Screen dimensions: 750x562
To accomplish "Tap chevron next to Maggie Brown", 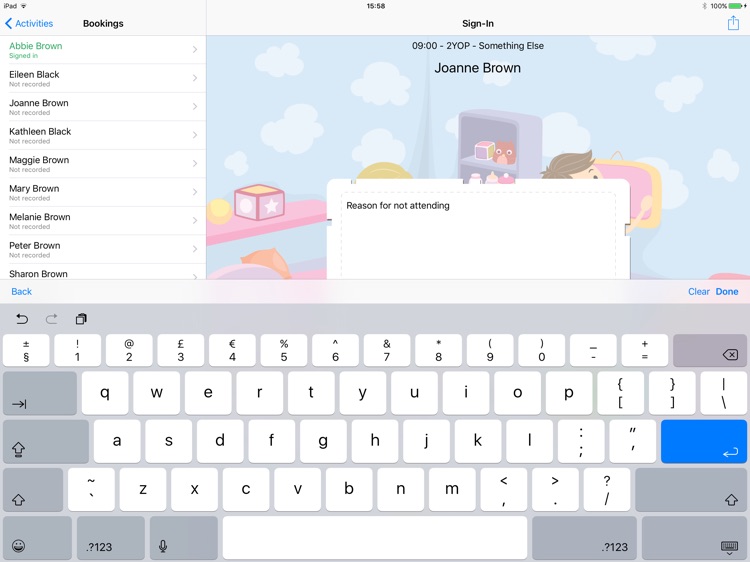I will click(x=195, y=163).
